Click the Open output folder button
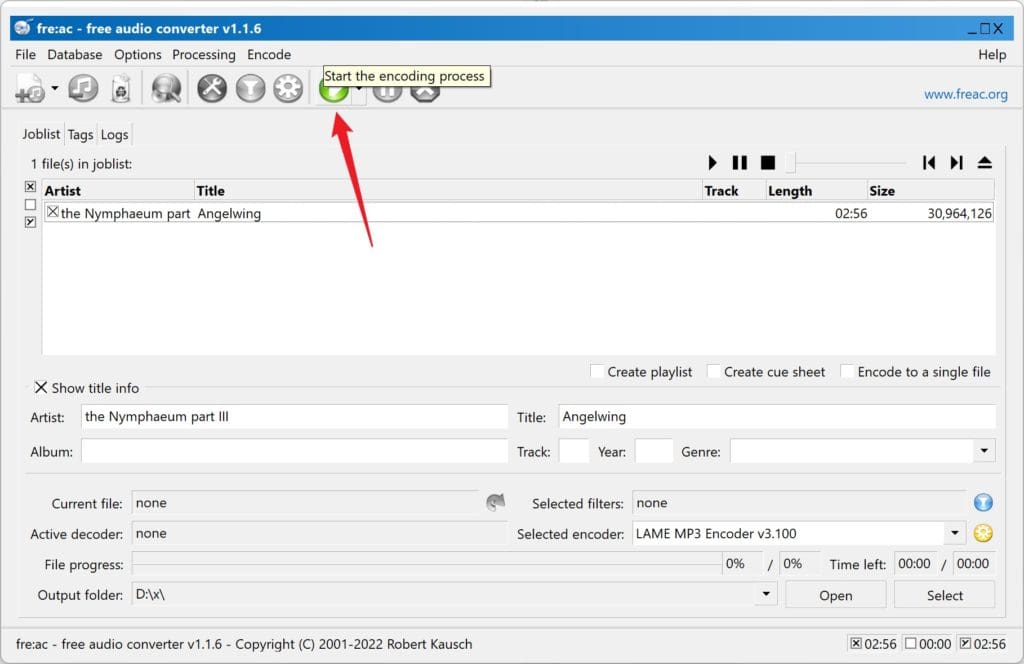1024x664 pixels. tap(835, 595)
